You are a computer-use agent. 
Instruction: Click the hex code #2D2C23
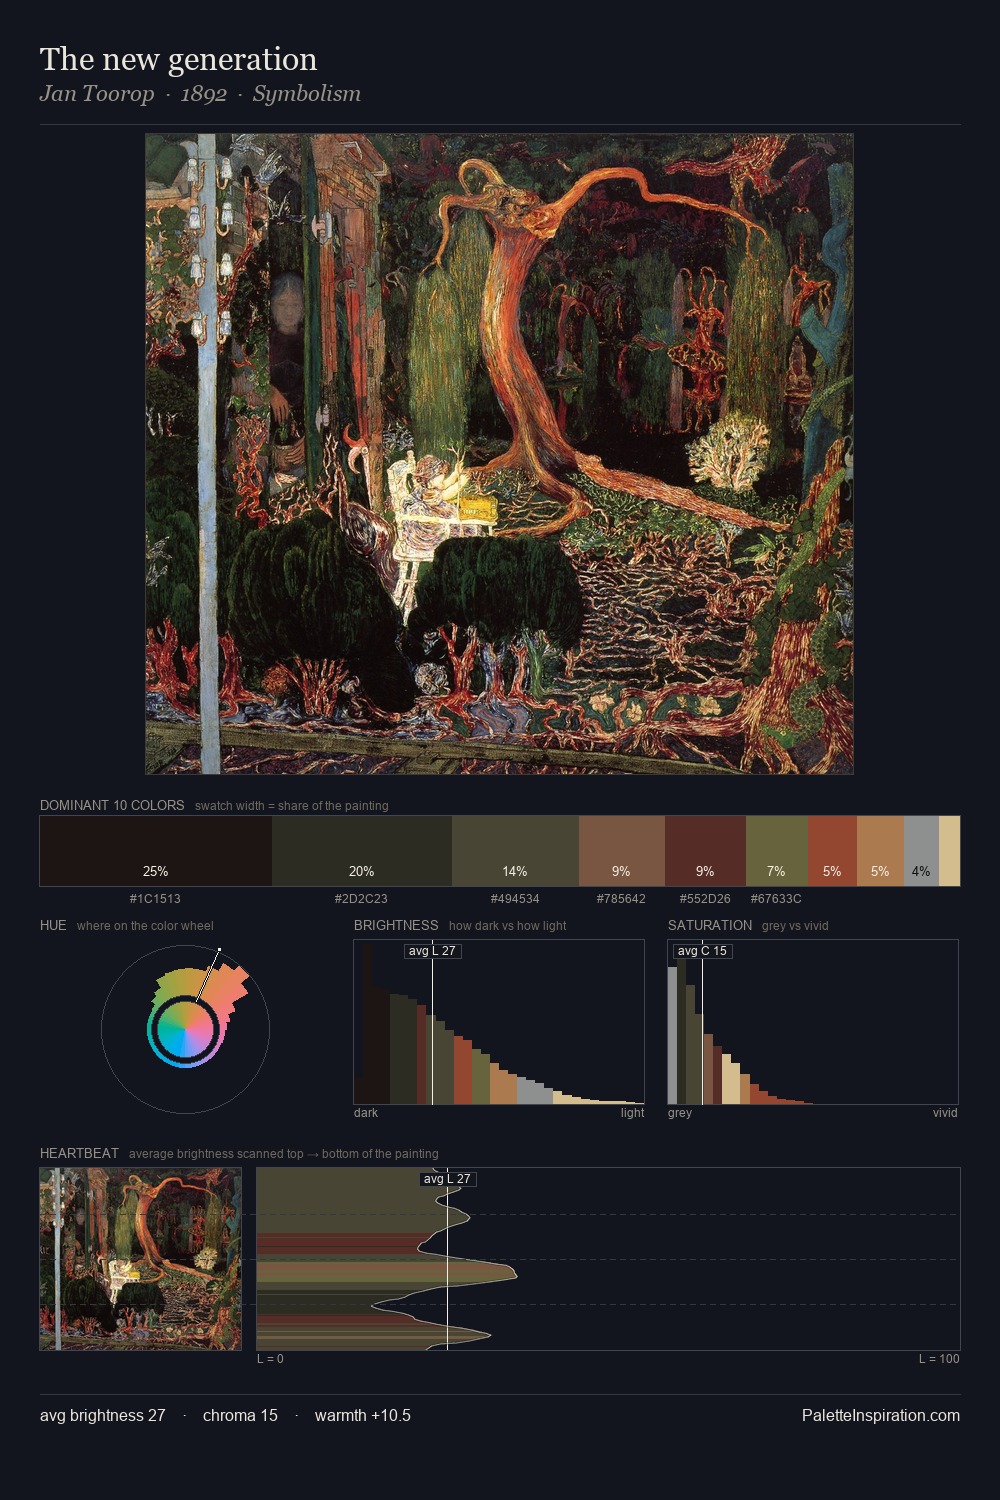[361, 899]
